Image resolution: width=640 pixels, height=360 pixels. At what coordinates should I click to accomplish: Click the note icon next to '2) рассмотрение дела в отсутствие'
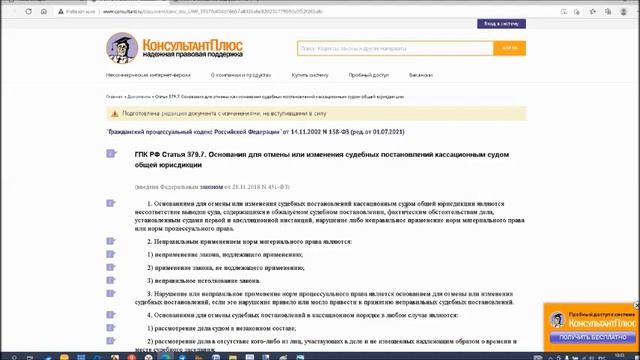111,341
